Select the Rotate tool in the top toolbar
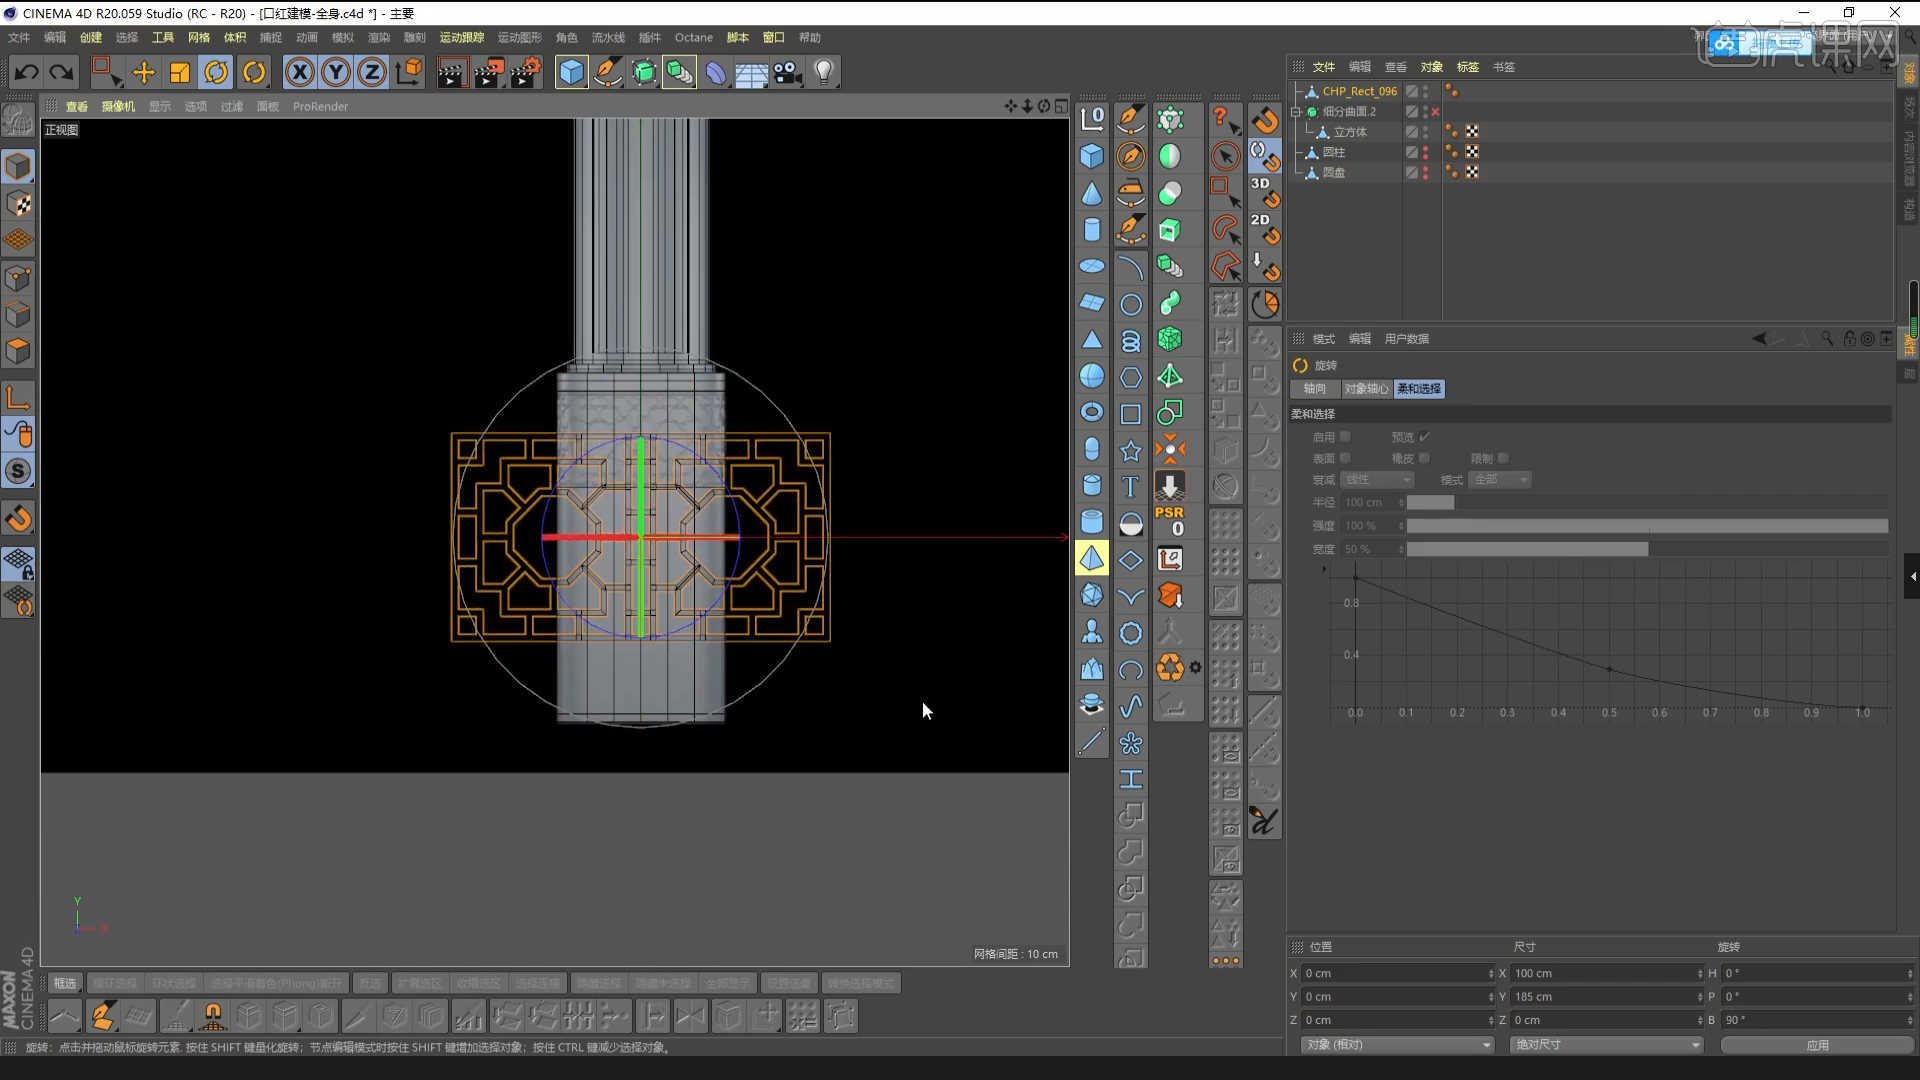 point(216,72)
